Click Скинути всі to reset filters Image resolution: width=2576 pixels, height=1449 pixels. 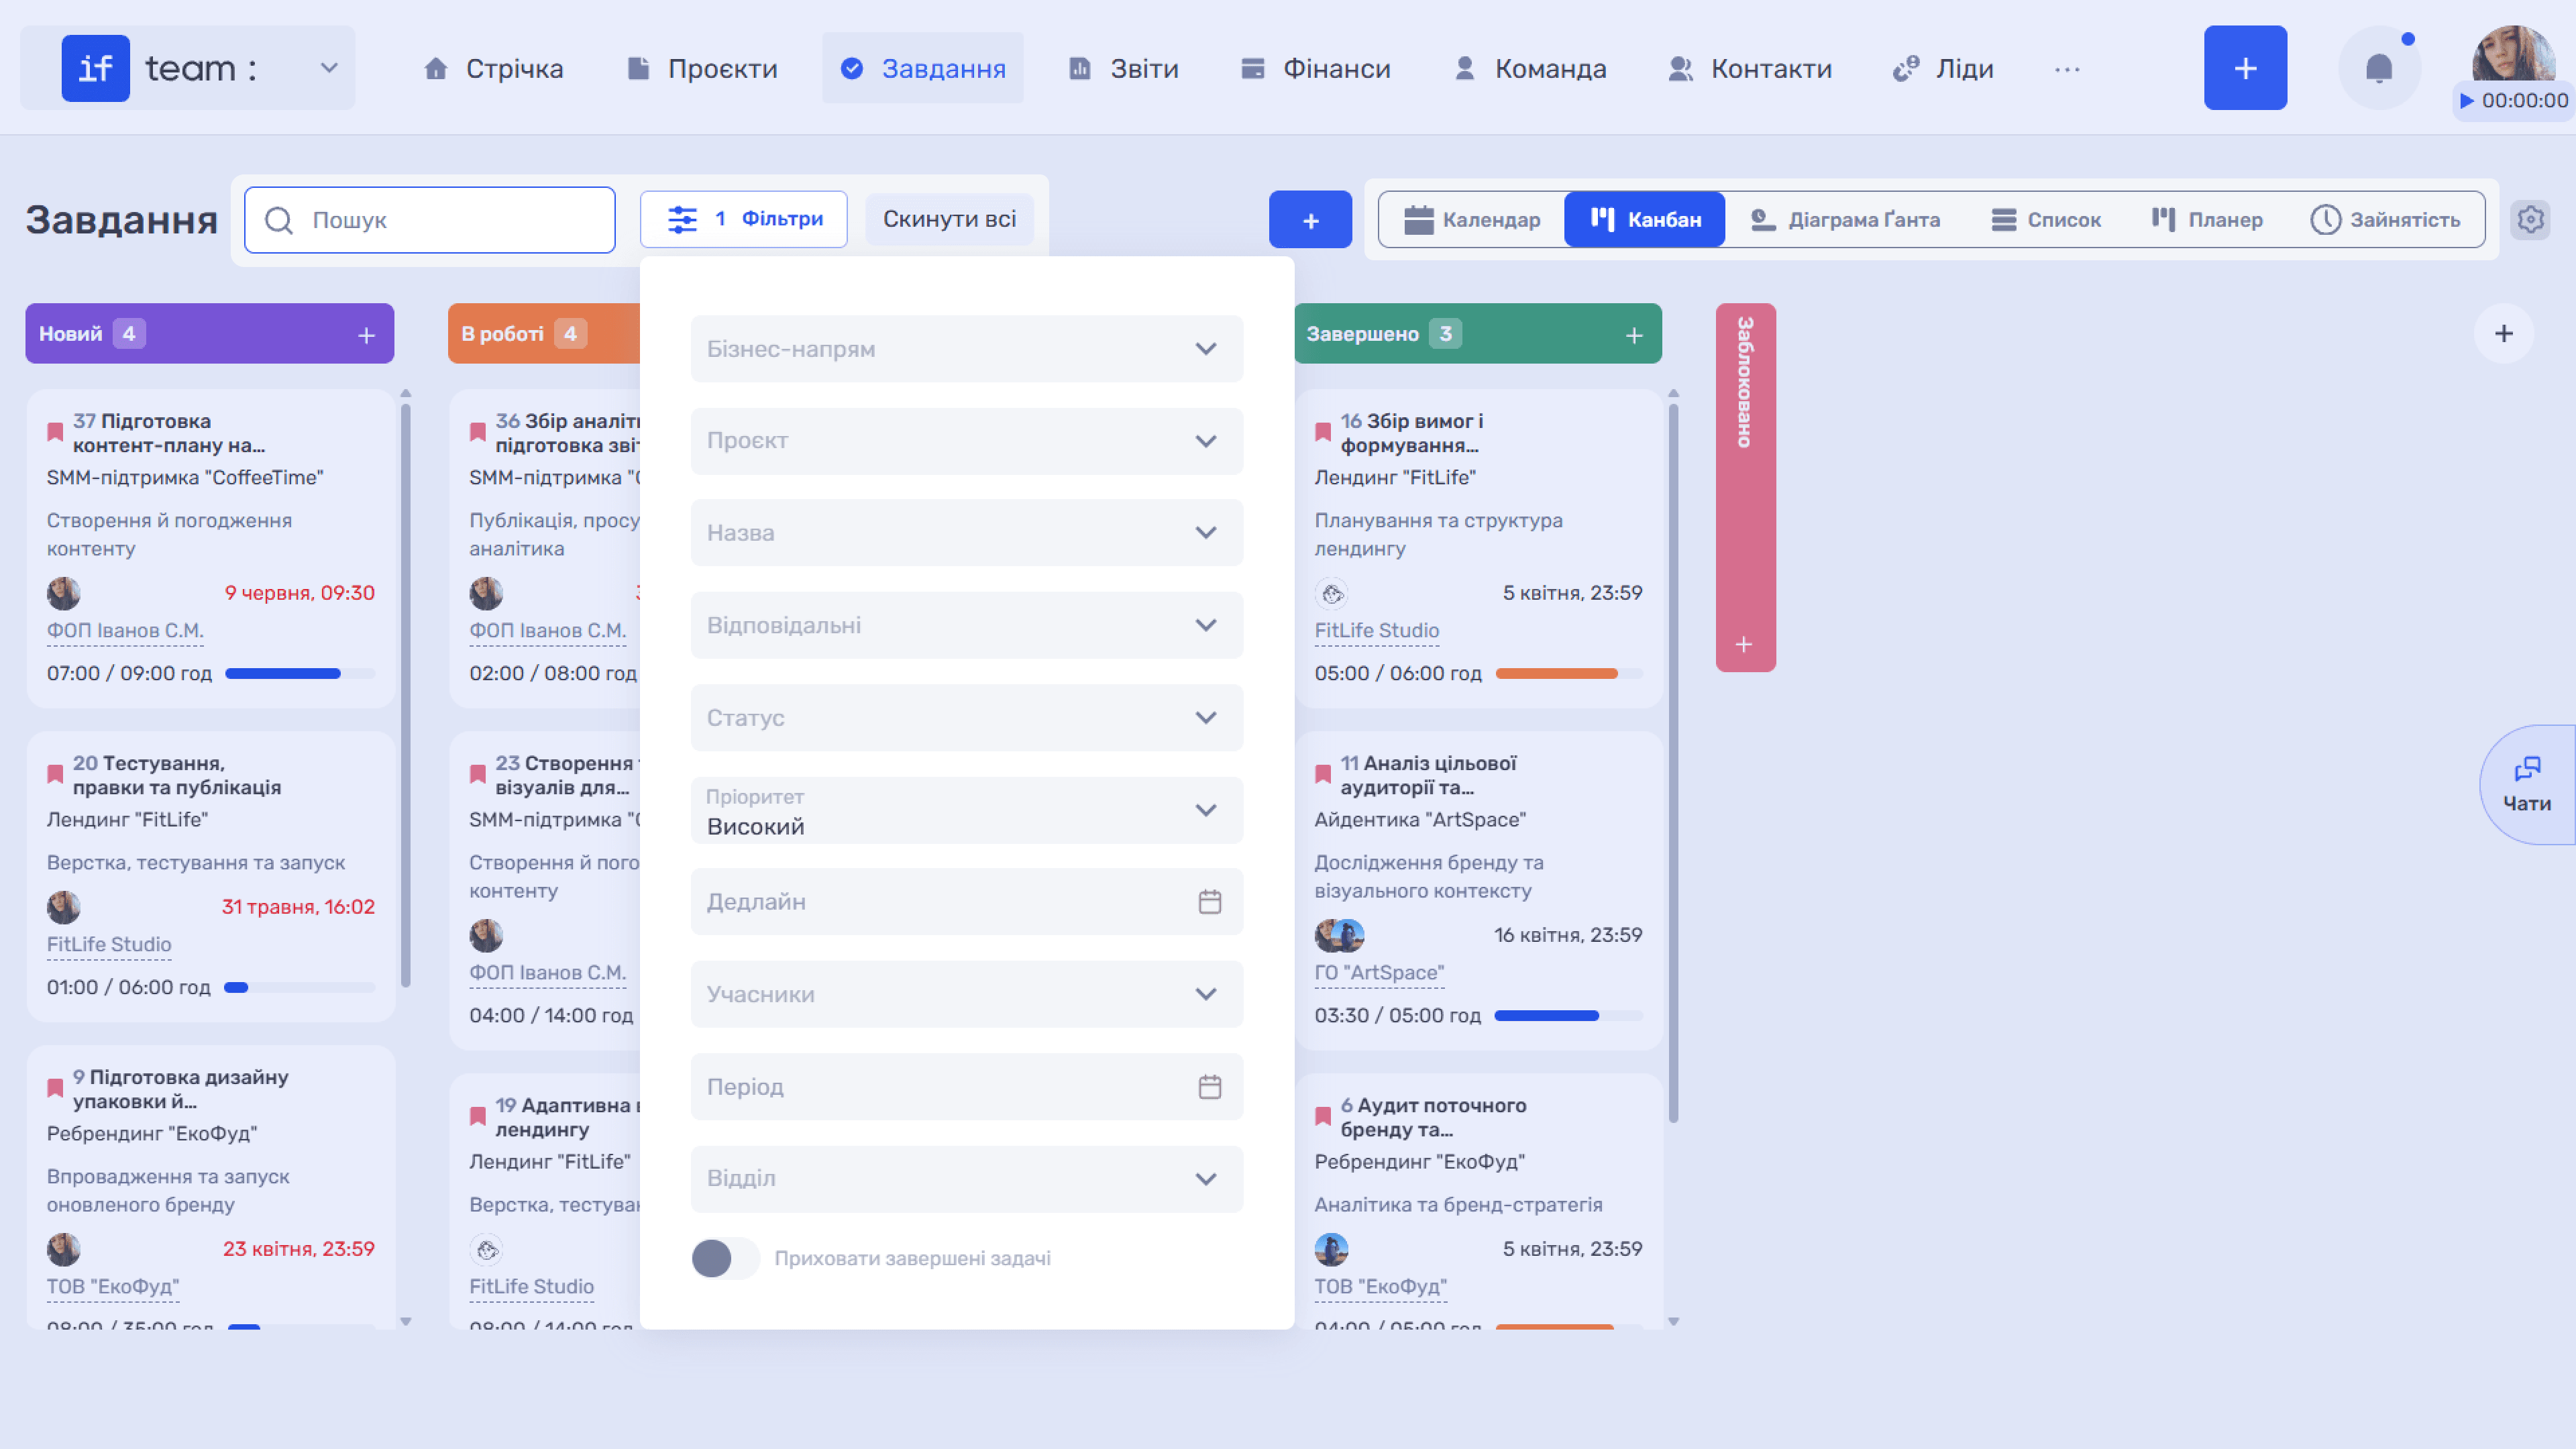[949, 219]
